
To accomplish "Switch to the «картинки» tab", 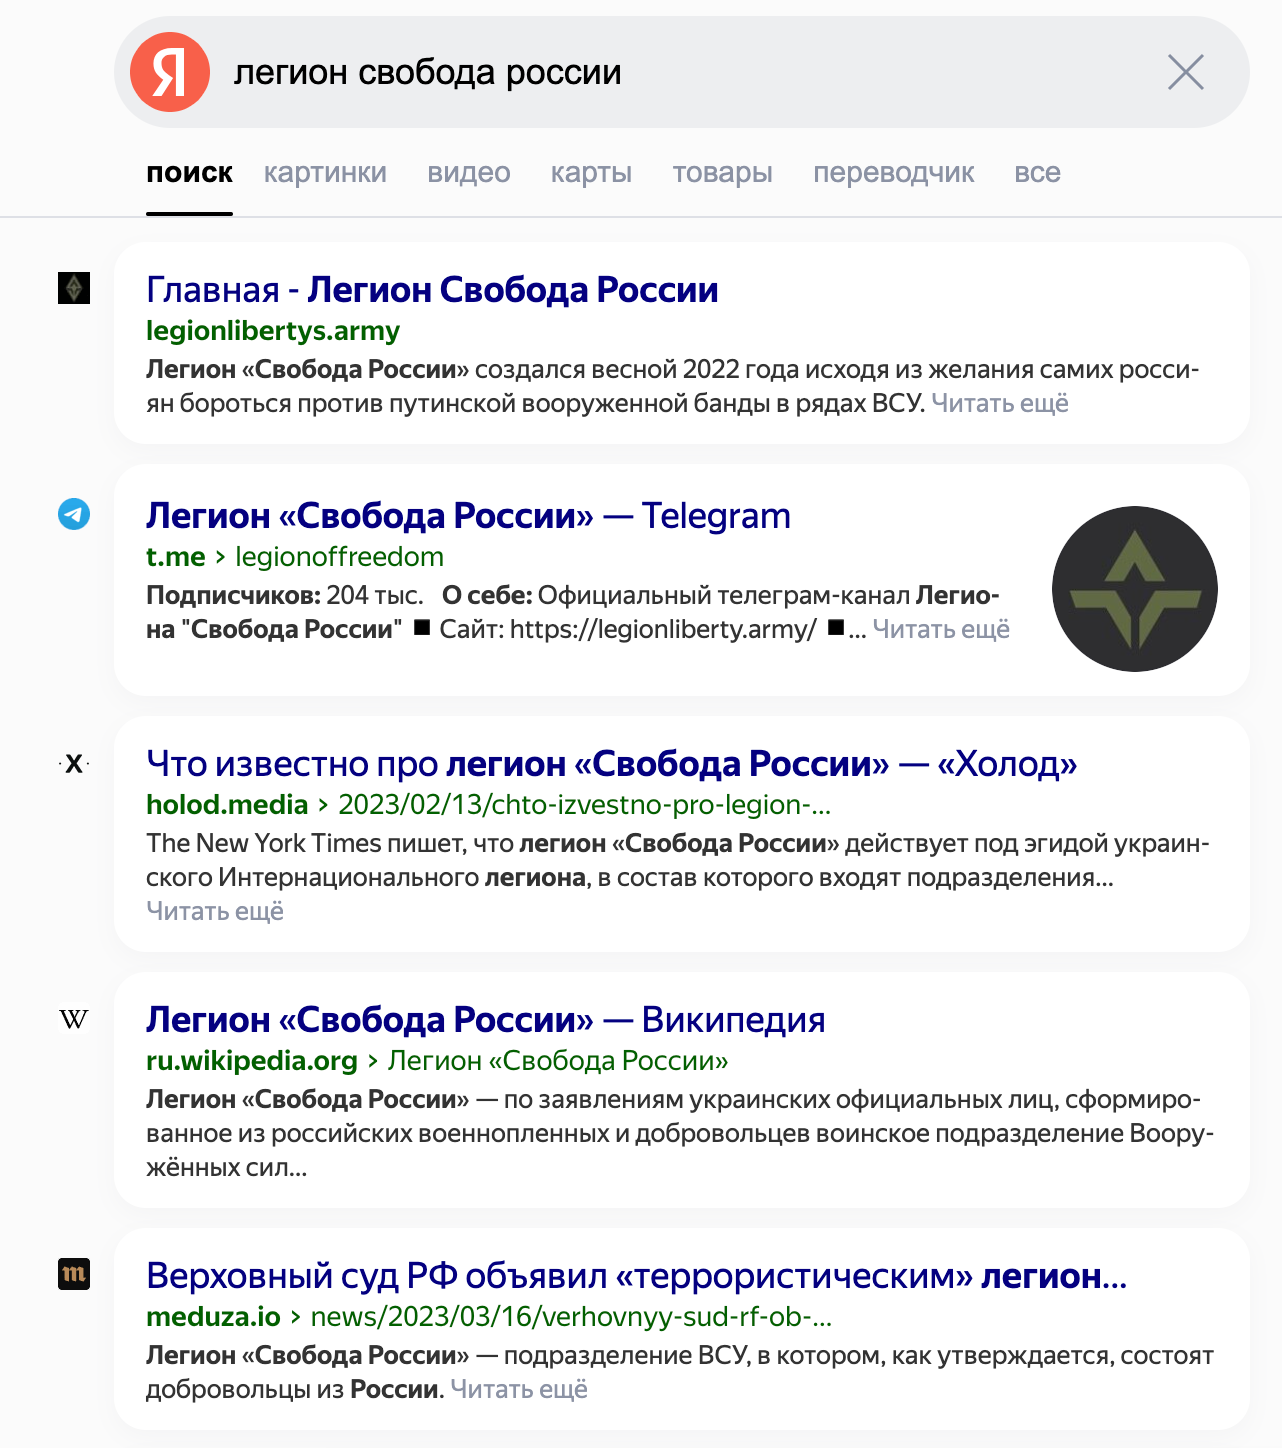I will pos(325,173).
